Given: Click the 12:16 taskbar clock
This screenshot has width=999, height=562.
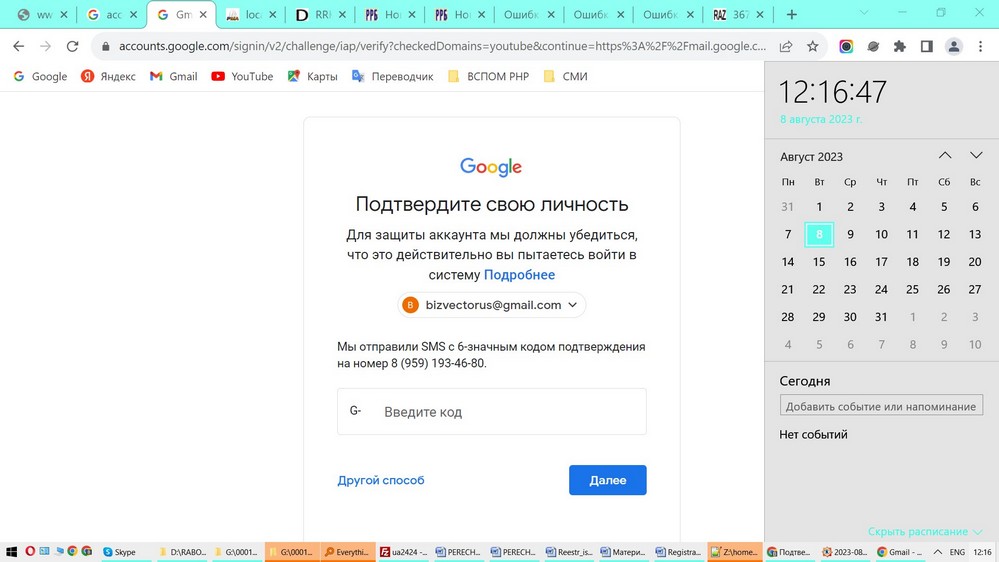Looking at the screenshot, I should click(x=982, y=552).
